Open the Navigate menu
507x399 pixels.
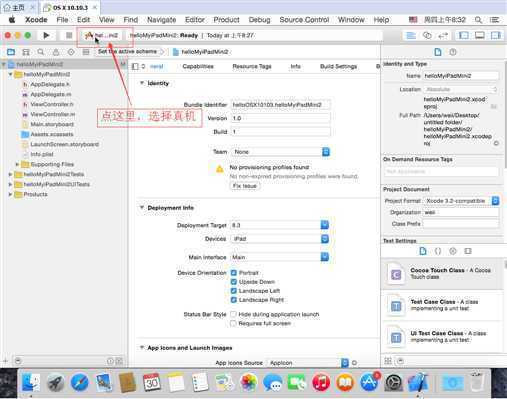161,20
